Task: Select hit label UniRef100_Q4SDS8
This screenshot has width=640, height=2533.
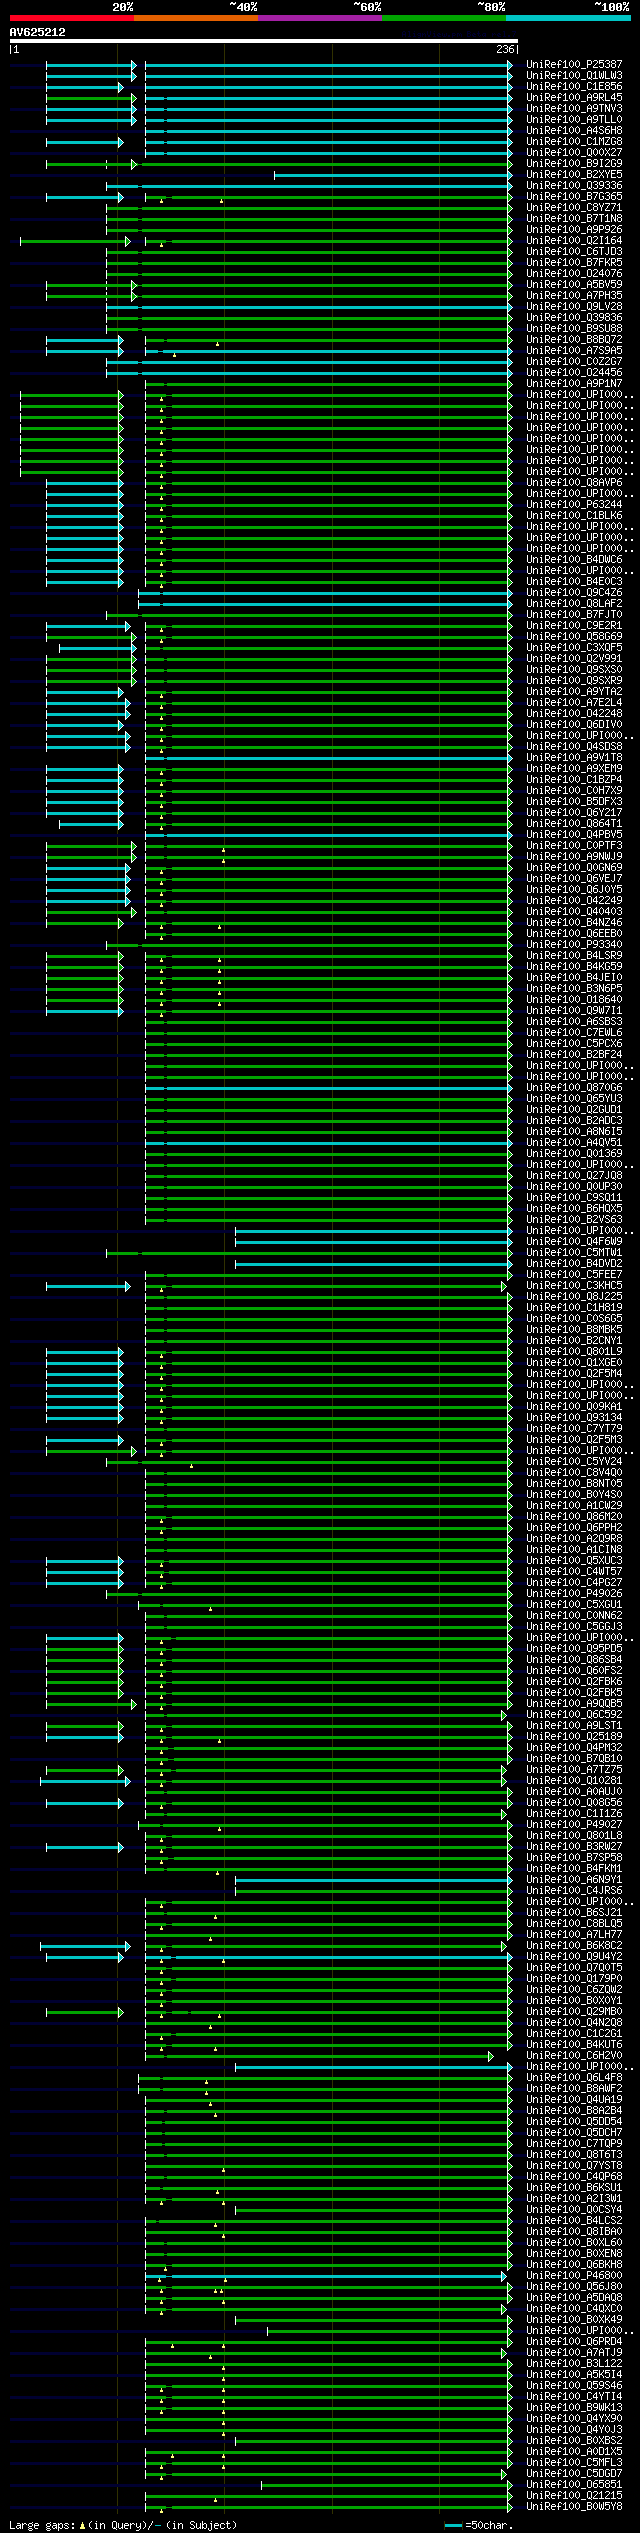Action: [x=574, y=747]
